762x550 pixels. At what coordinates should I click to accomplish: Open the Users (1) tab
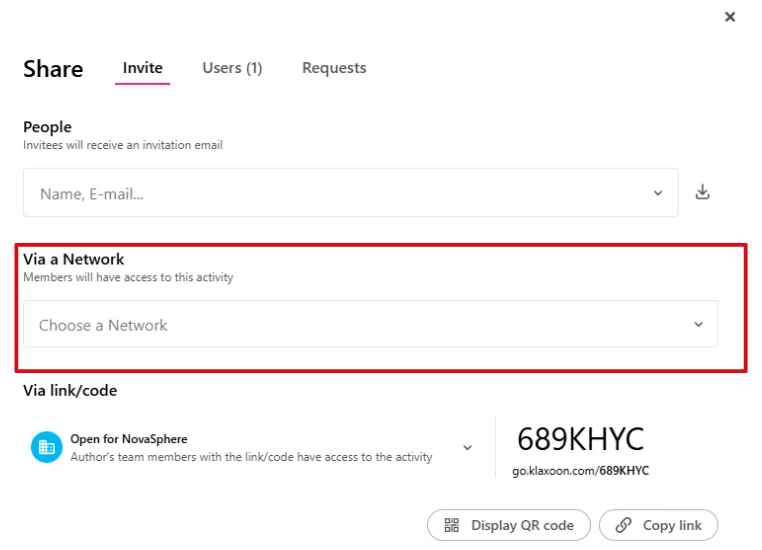point(232,68)
